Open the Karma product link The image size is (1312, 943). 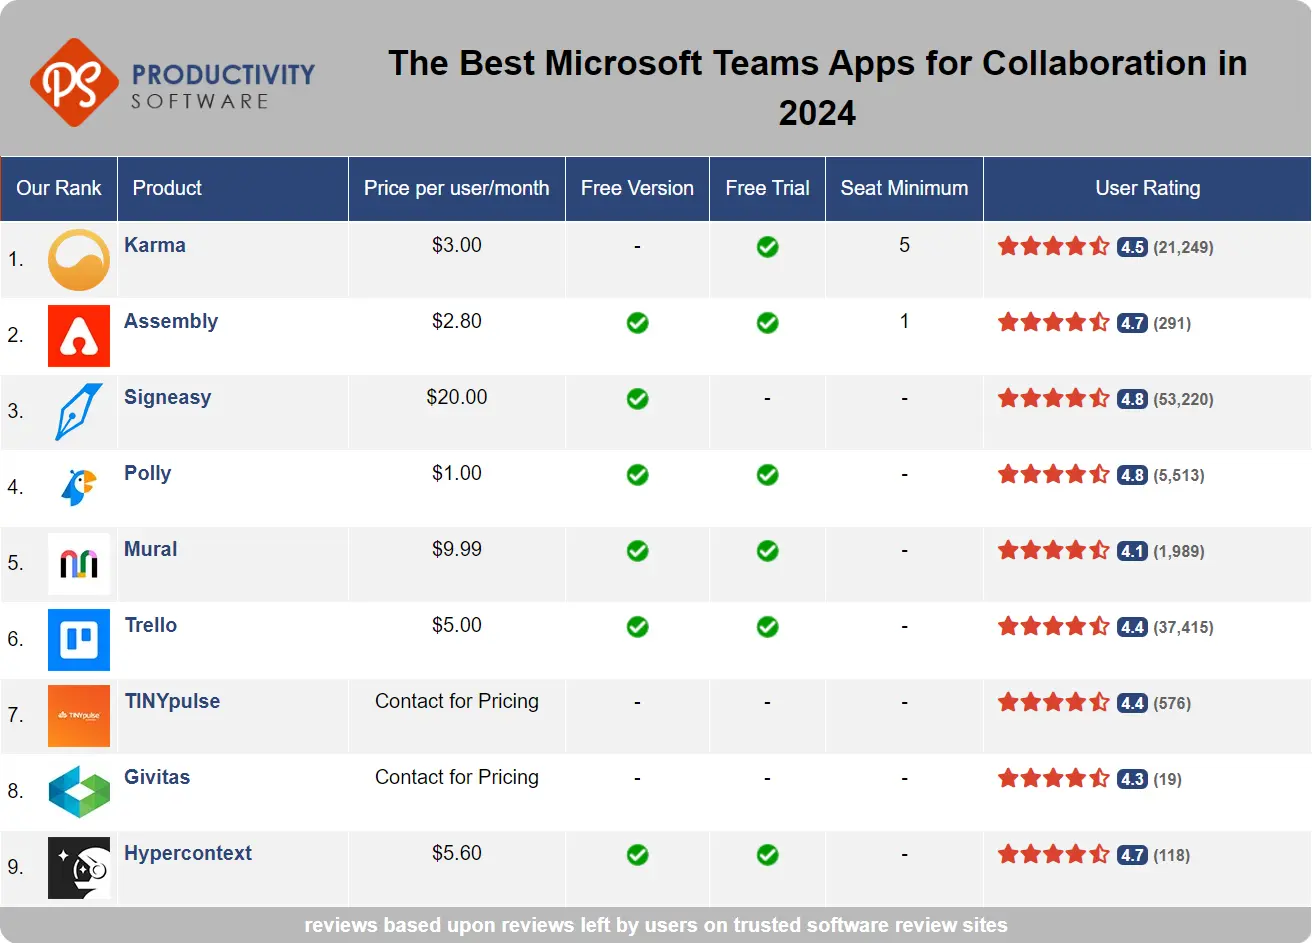point(155,245)
